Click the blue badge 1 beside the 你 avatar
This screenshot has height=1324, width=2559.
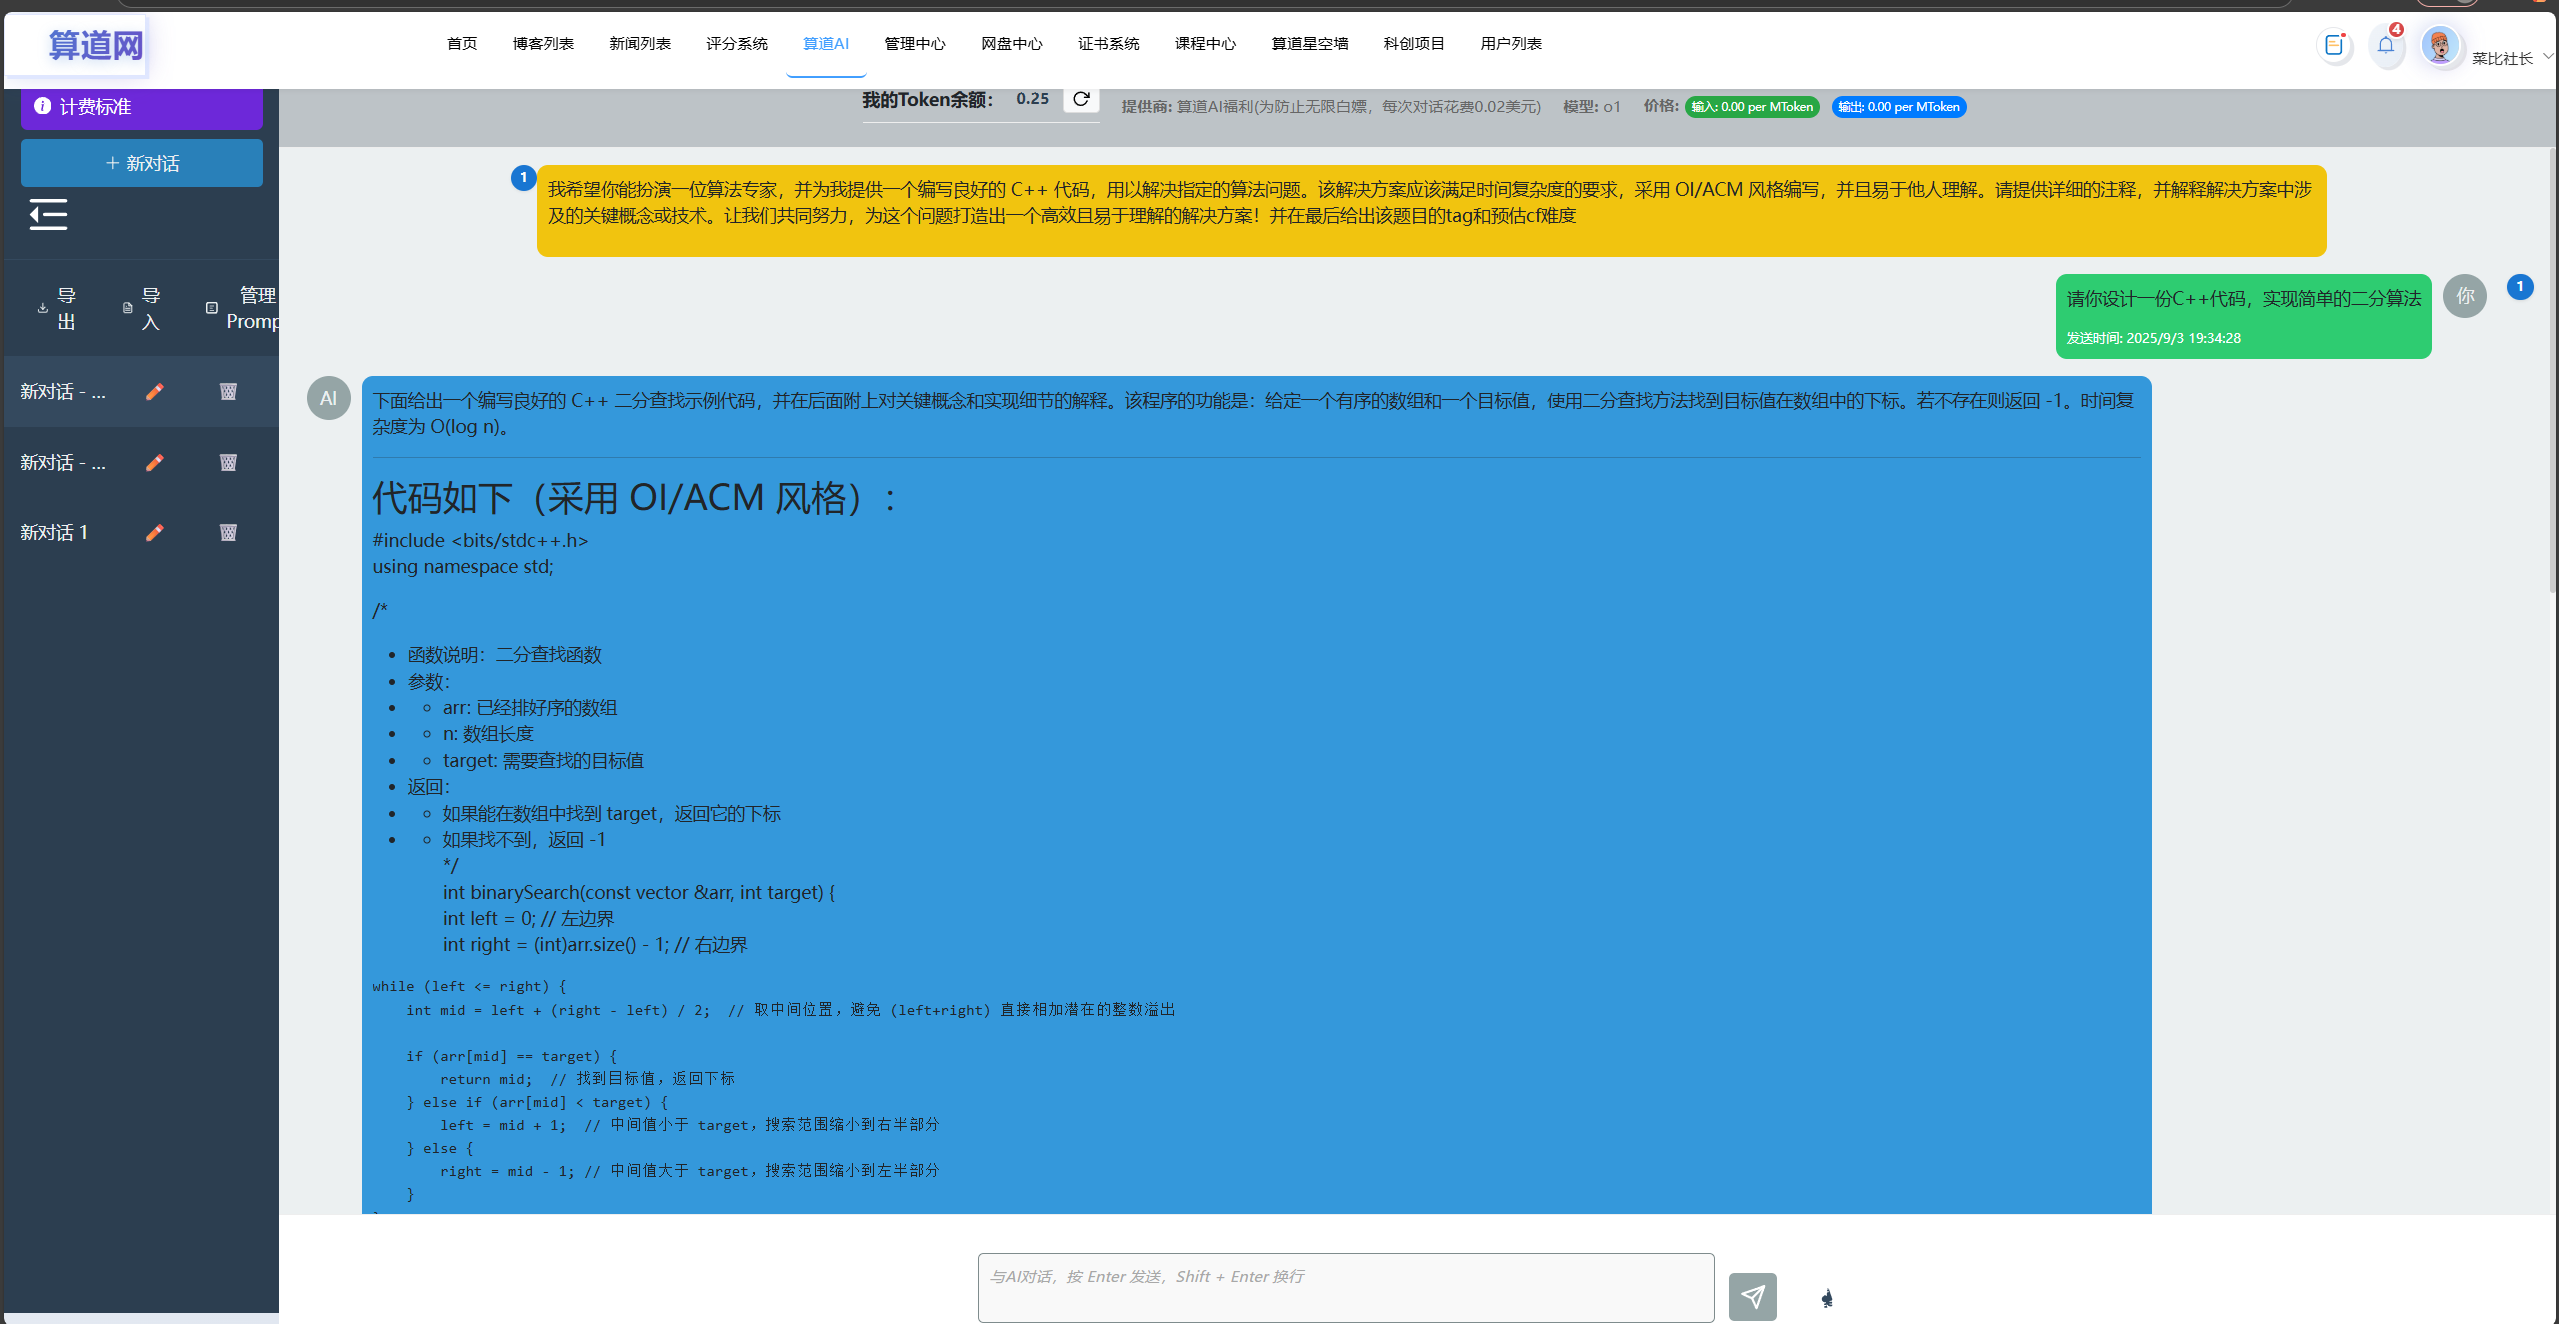[2520, 287]
